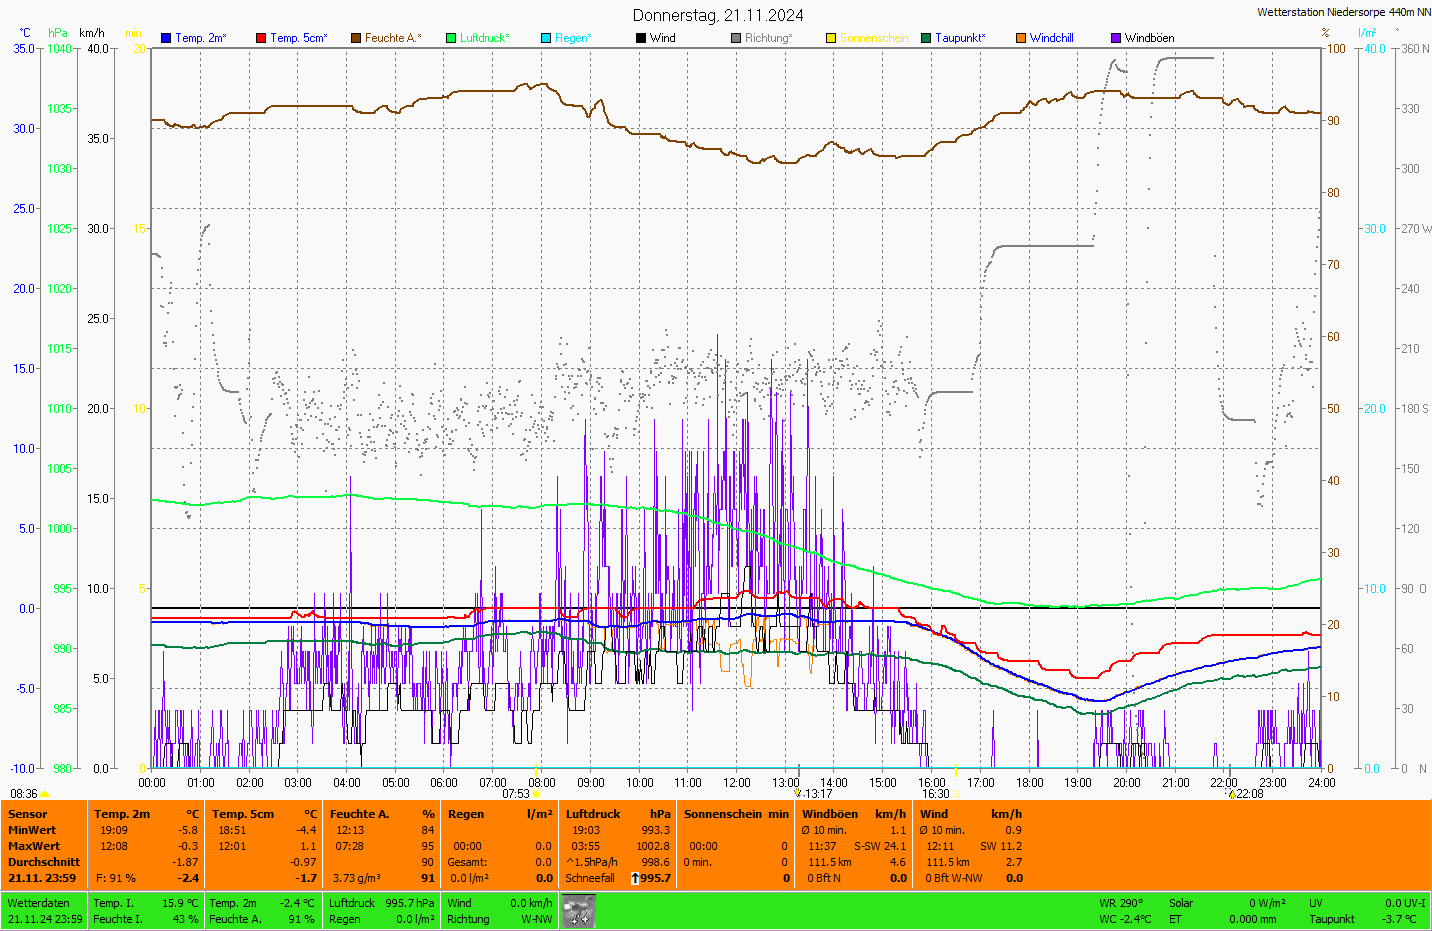Image resolution: width=1432 pixels, height=931 pixels.
Task: Click the 12:00 label on time axis
Action: click(x=737, y=783)
